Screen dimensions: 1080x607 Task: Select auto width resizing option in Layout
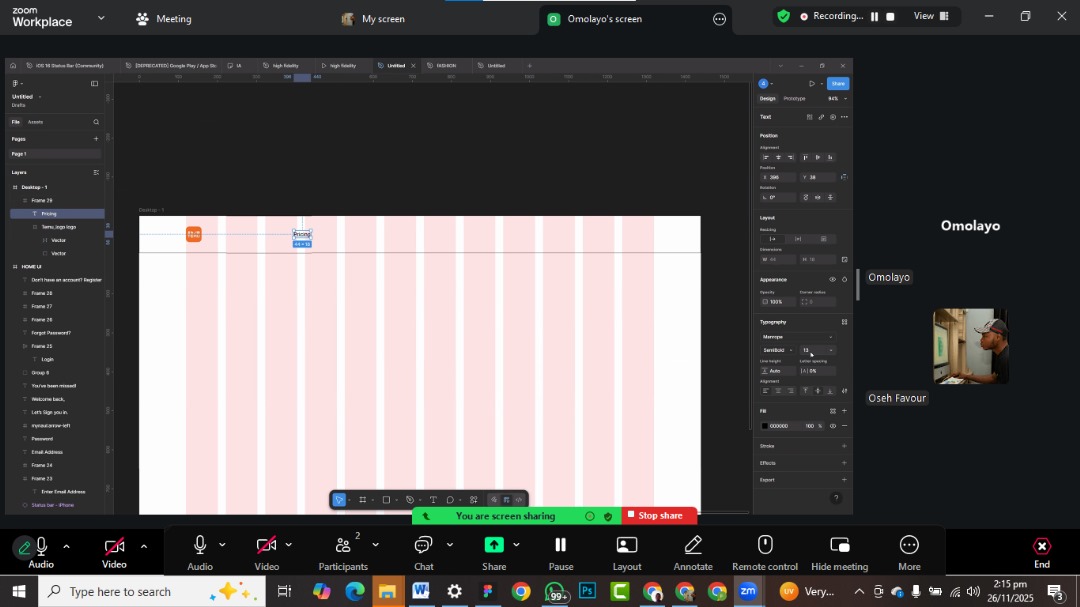(772, 239)
